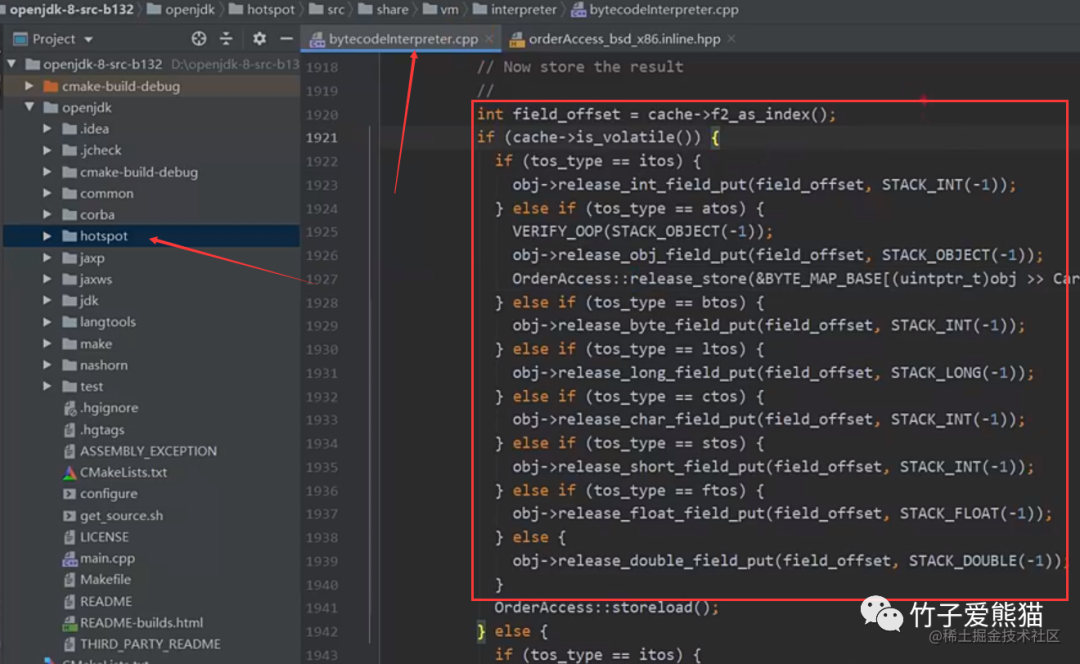Click line number 1921 in the gutter
Image resolution: width=1080 pixels, height=664 pixels.
pyautogui.click(x=322, y=138)
